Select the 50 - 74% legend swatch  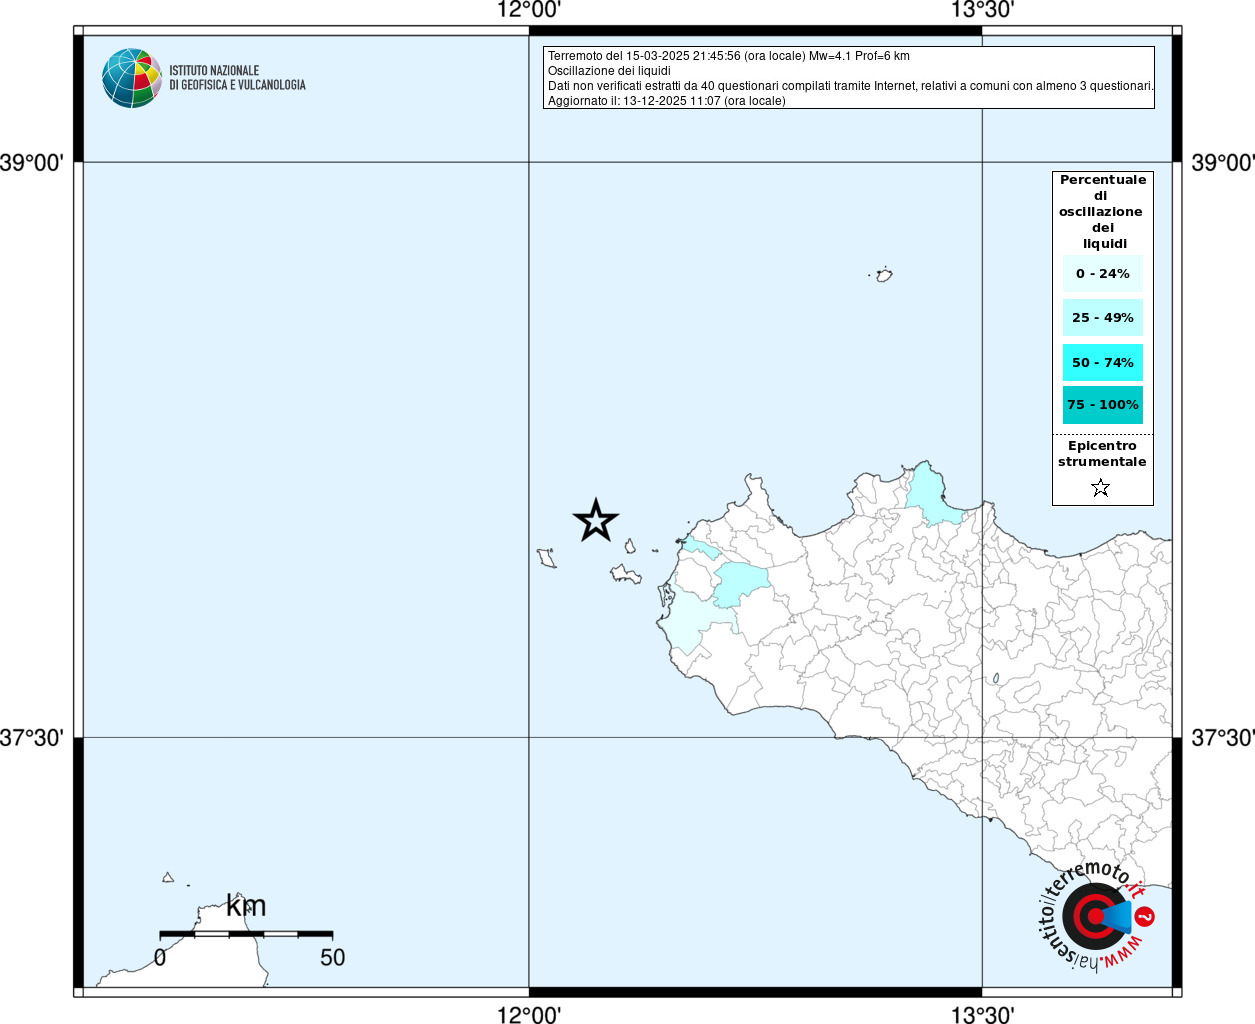[1102, 362]
